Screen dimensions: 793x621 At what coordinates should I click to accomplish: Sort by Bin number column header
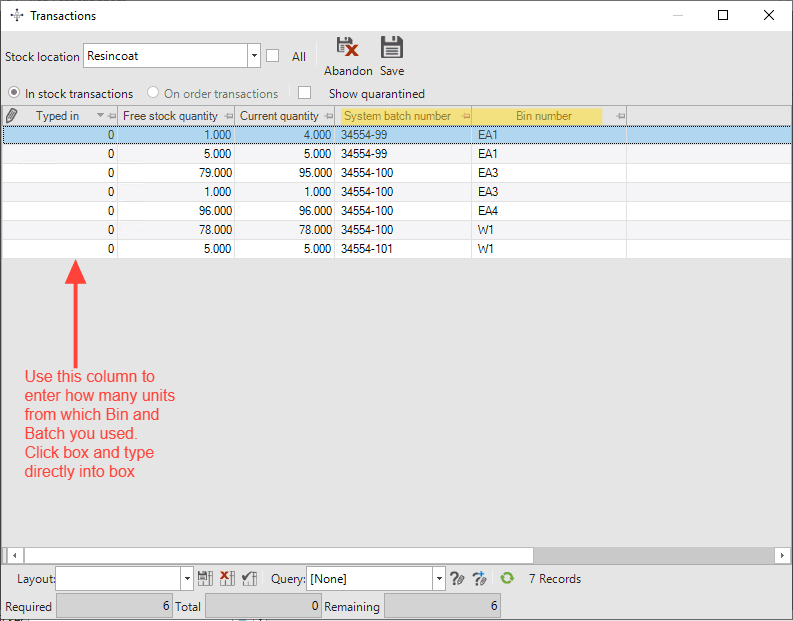(x=544, y=116)
